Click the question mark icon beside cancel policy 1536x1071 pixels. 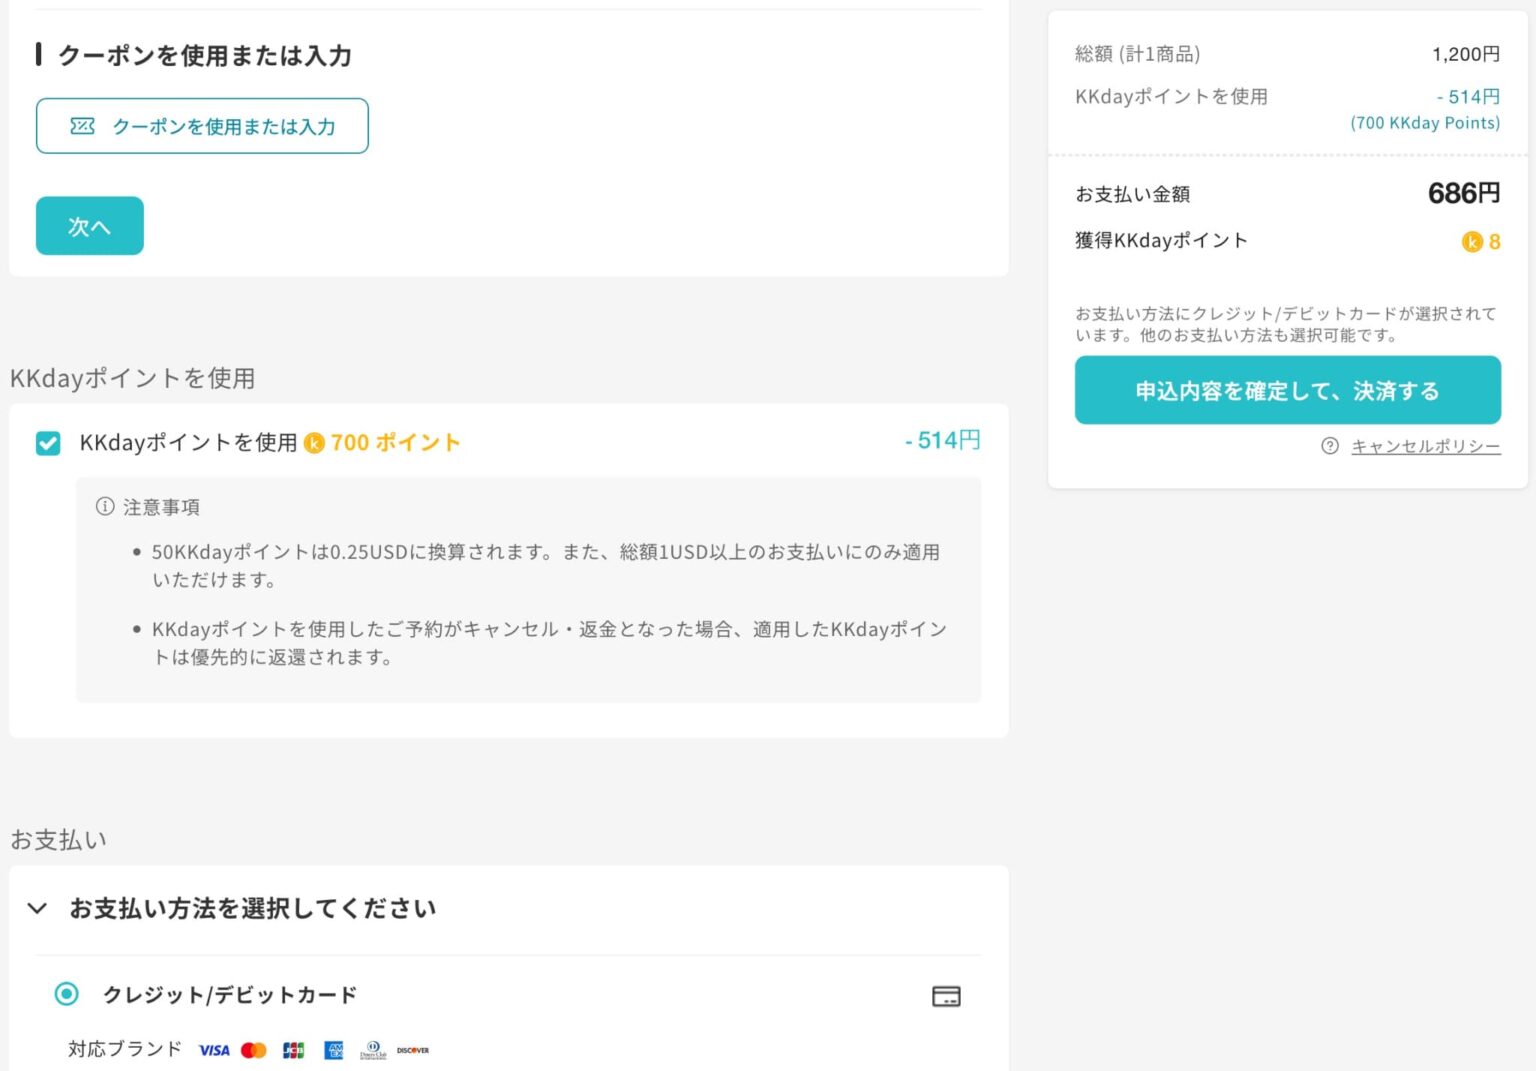[x=1328, y=448]
